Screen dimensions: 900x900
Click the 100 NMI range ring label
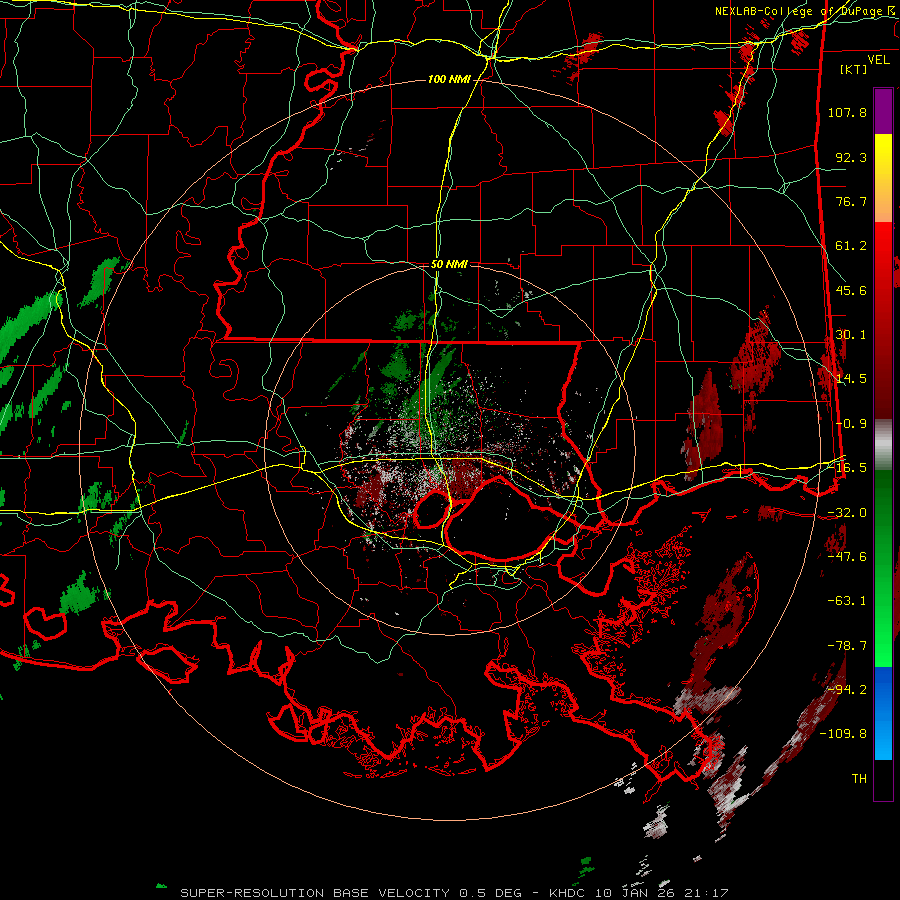(449, 79)
